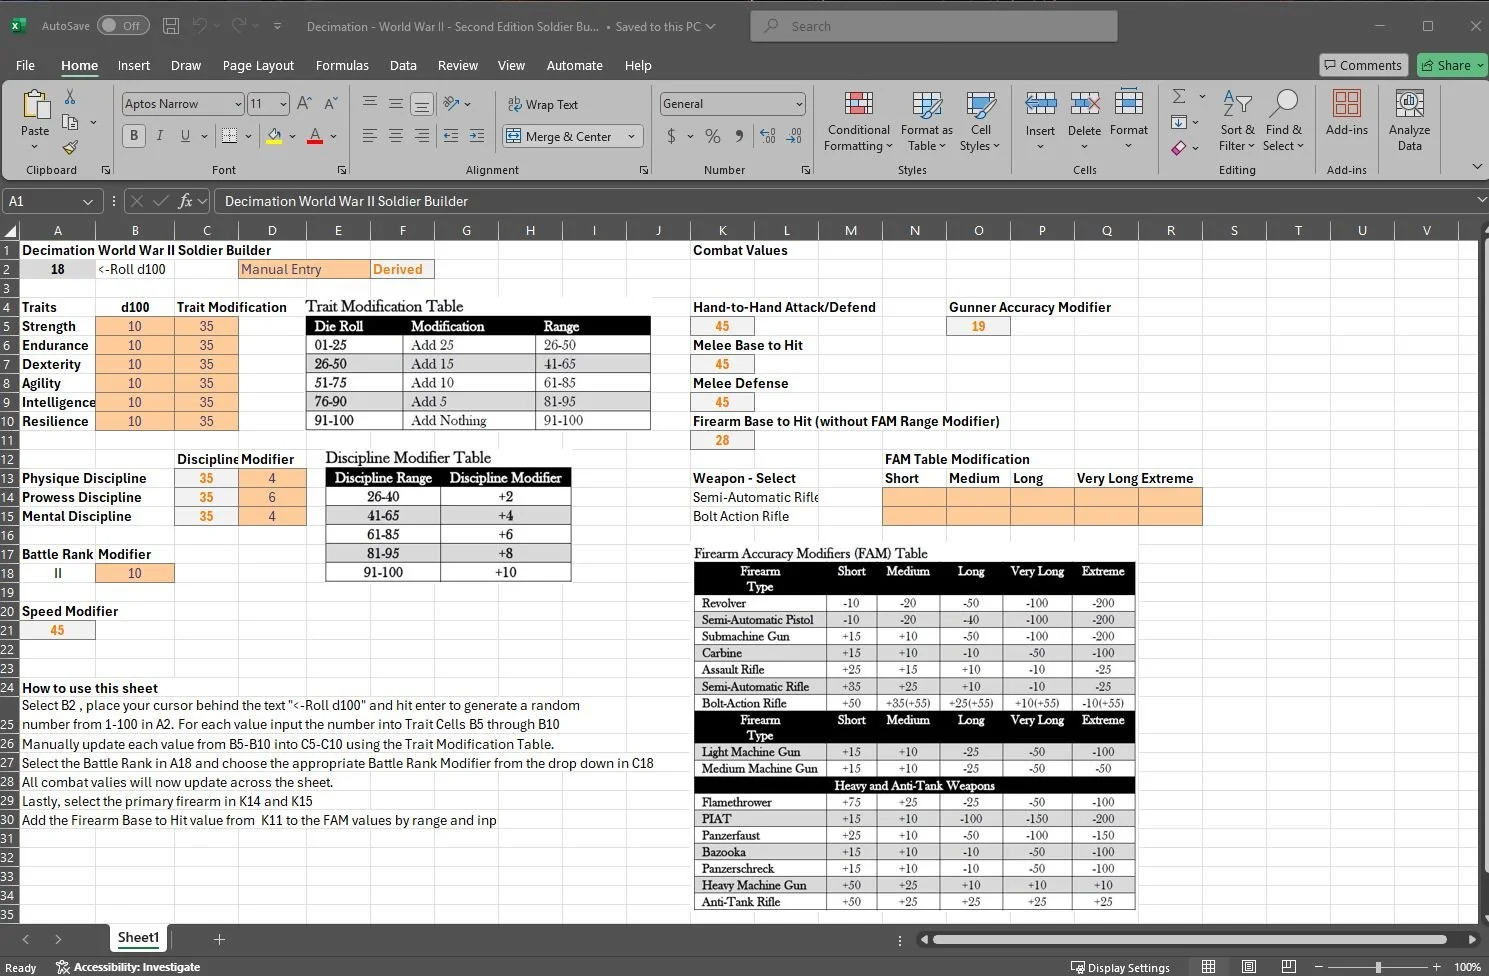Select the Sheet1 tab
The height and width of the screenshot is (976, 1489).
tap(138, 938)
